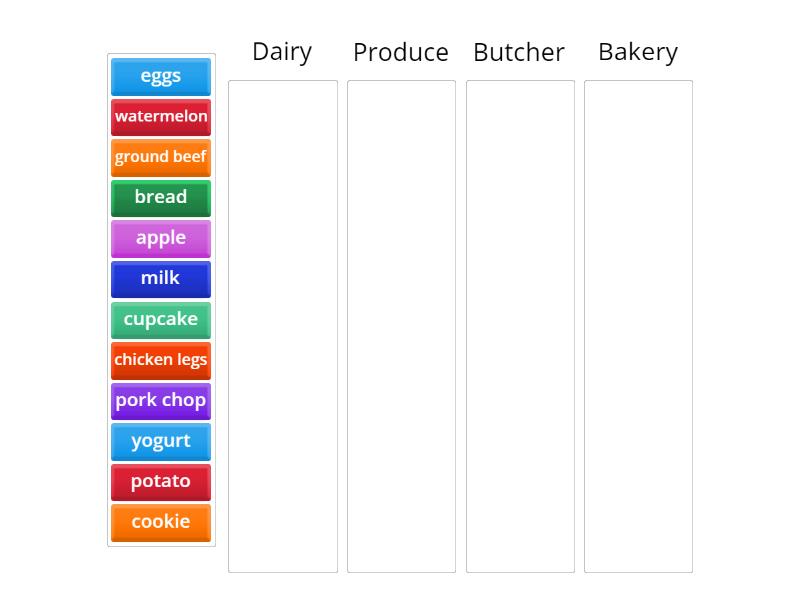Click the Bakery column header
The height and width of the screenshot is (600, 800).
638,52
